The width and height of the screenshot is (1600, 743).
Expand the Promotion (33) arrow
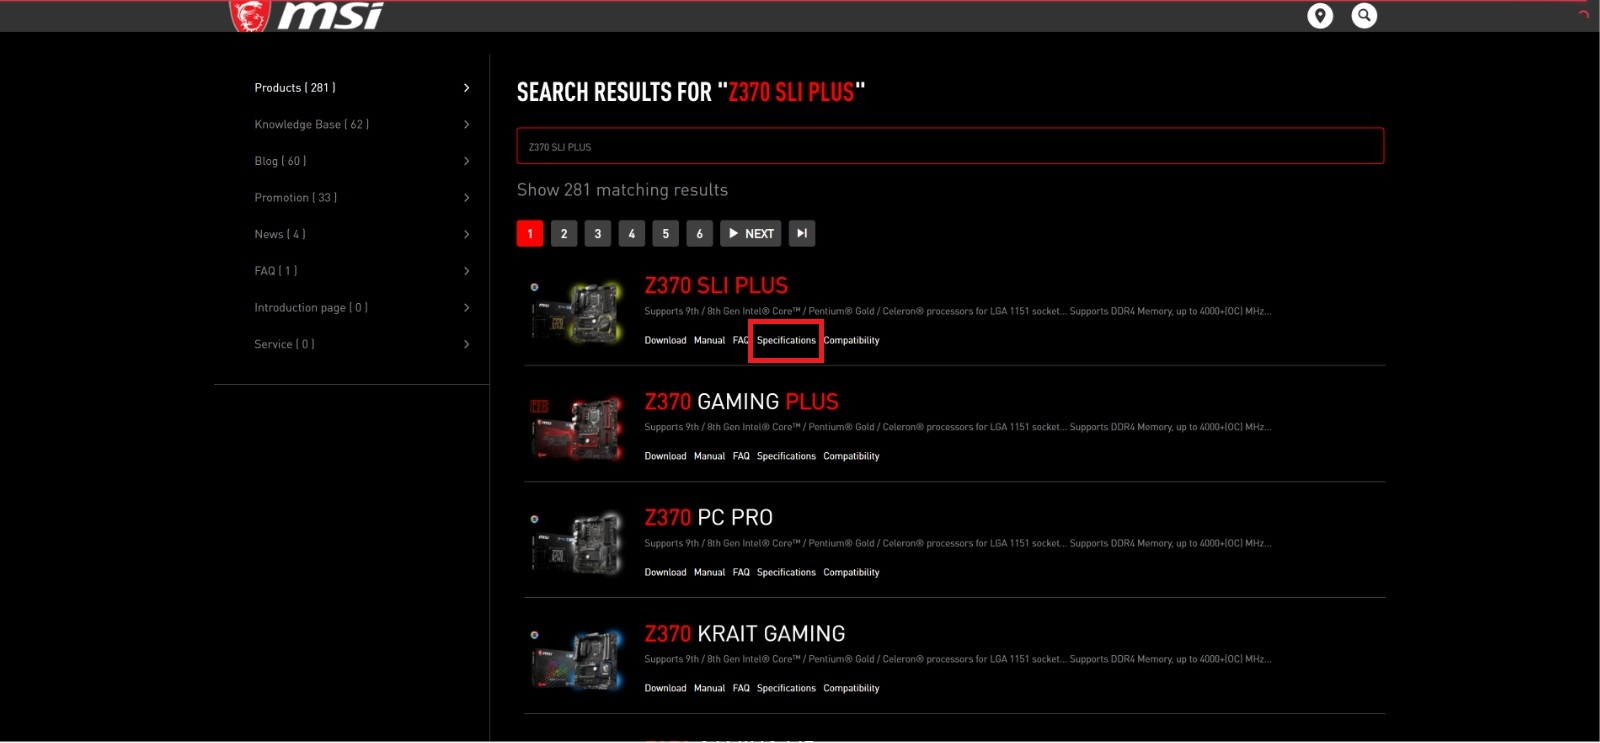[467, 198]
